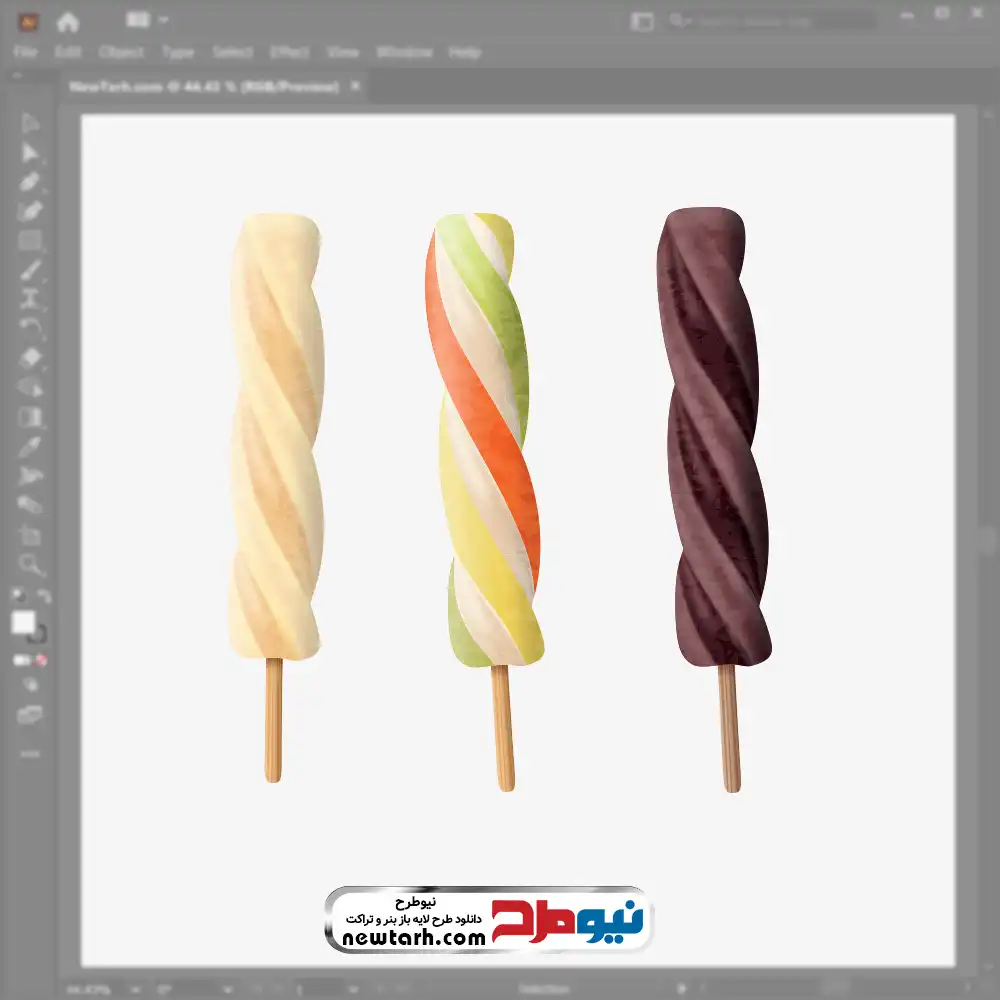
Task: Select the Eraser tool
Action: [30, 357]
